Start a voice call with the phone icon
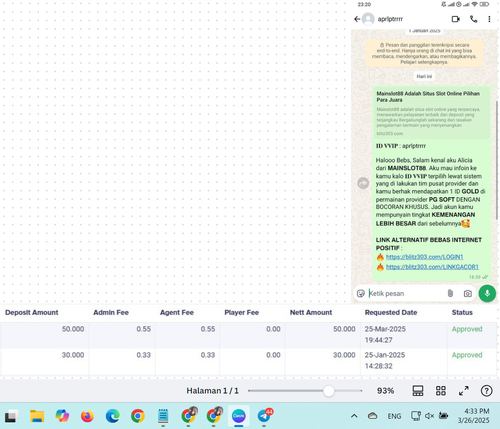The height and width of the screenshot is (429, 500). tap(473, 19)
